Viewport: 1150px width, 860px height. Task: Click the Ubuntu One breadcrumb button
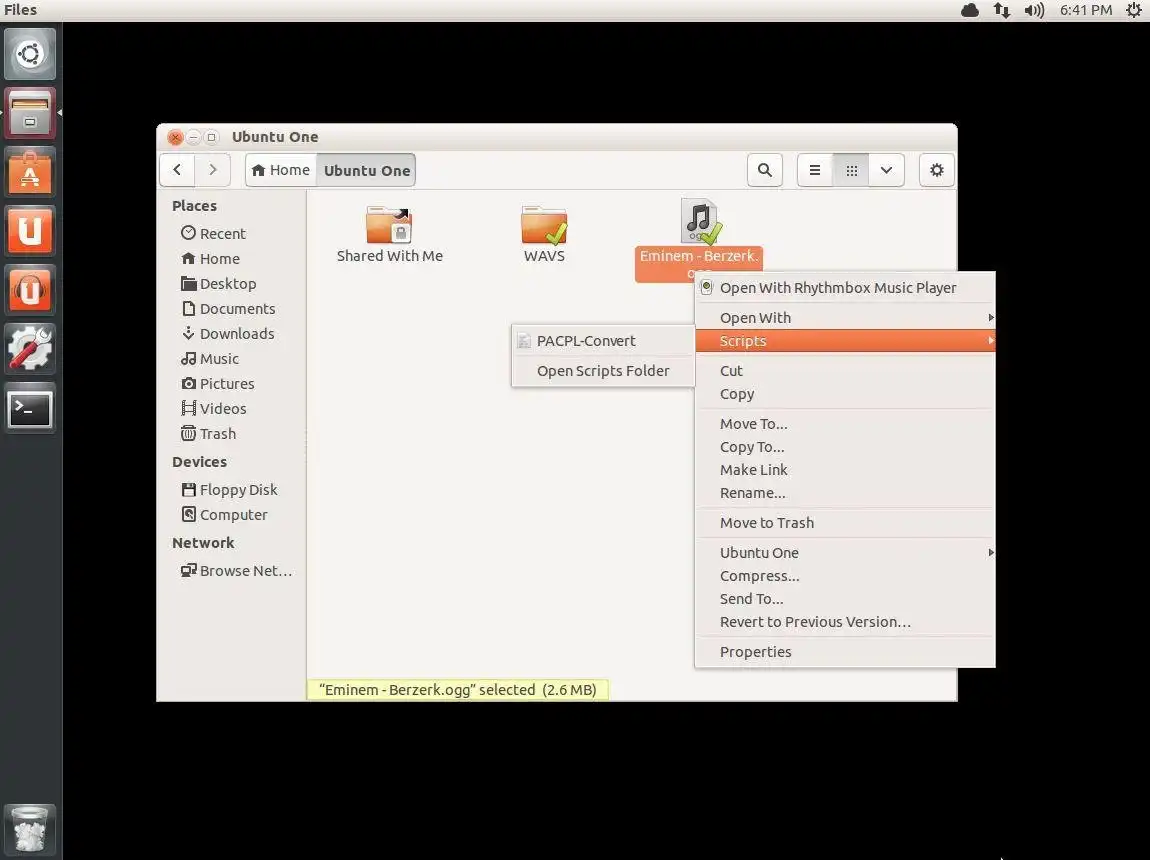367,170
